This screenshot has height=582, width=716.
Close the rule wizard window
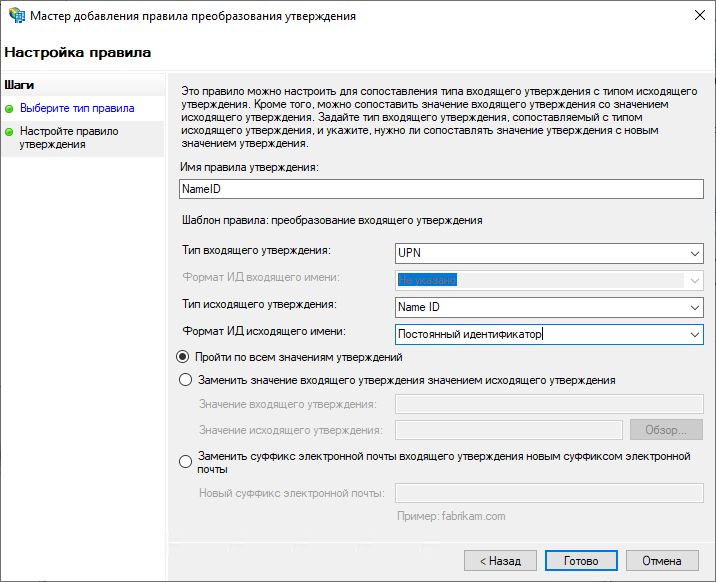point(692,16)
